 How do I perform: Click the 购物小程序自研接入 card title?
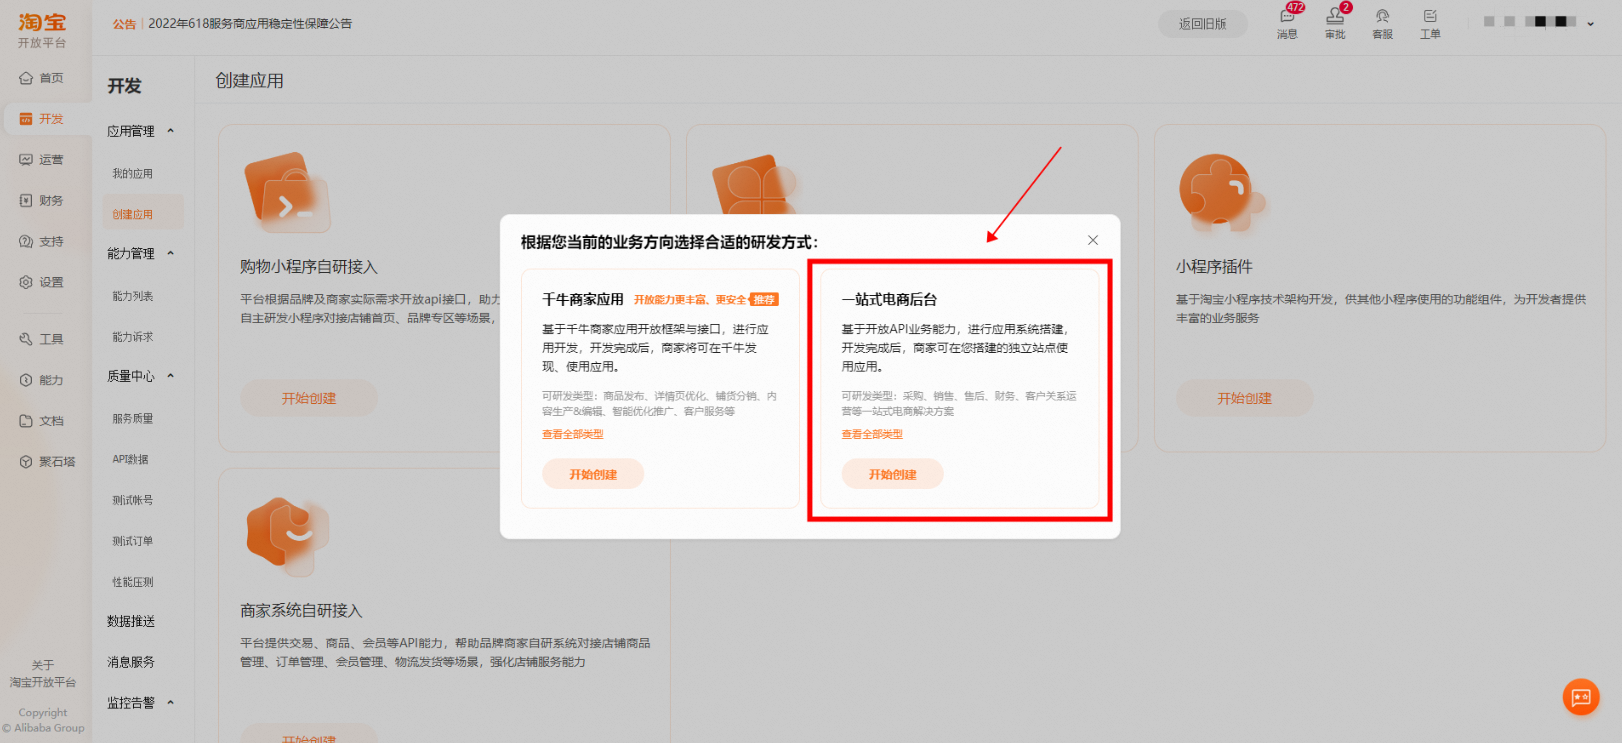tap(309, 267)
